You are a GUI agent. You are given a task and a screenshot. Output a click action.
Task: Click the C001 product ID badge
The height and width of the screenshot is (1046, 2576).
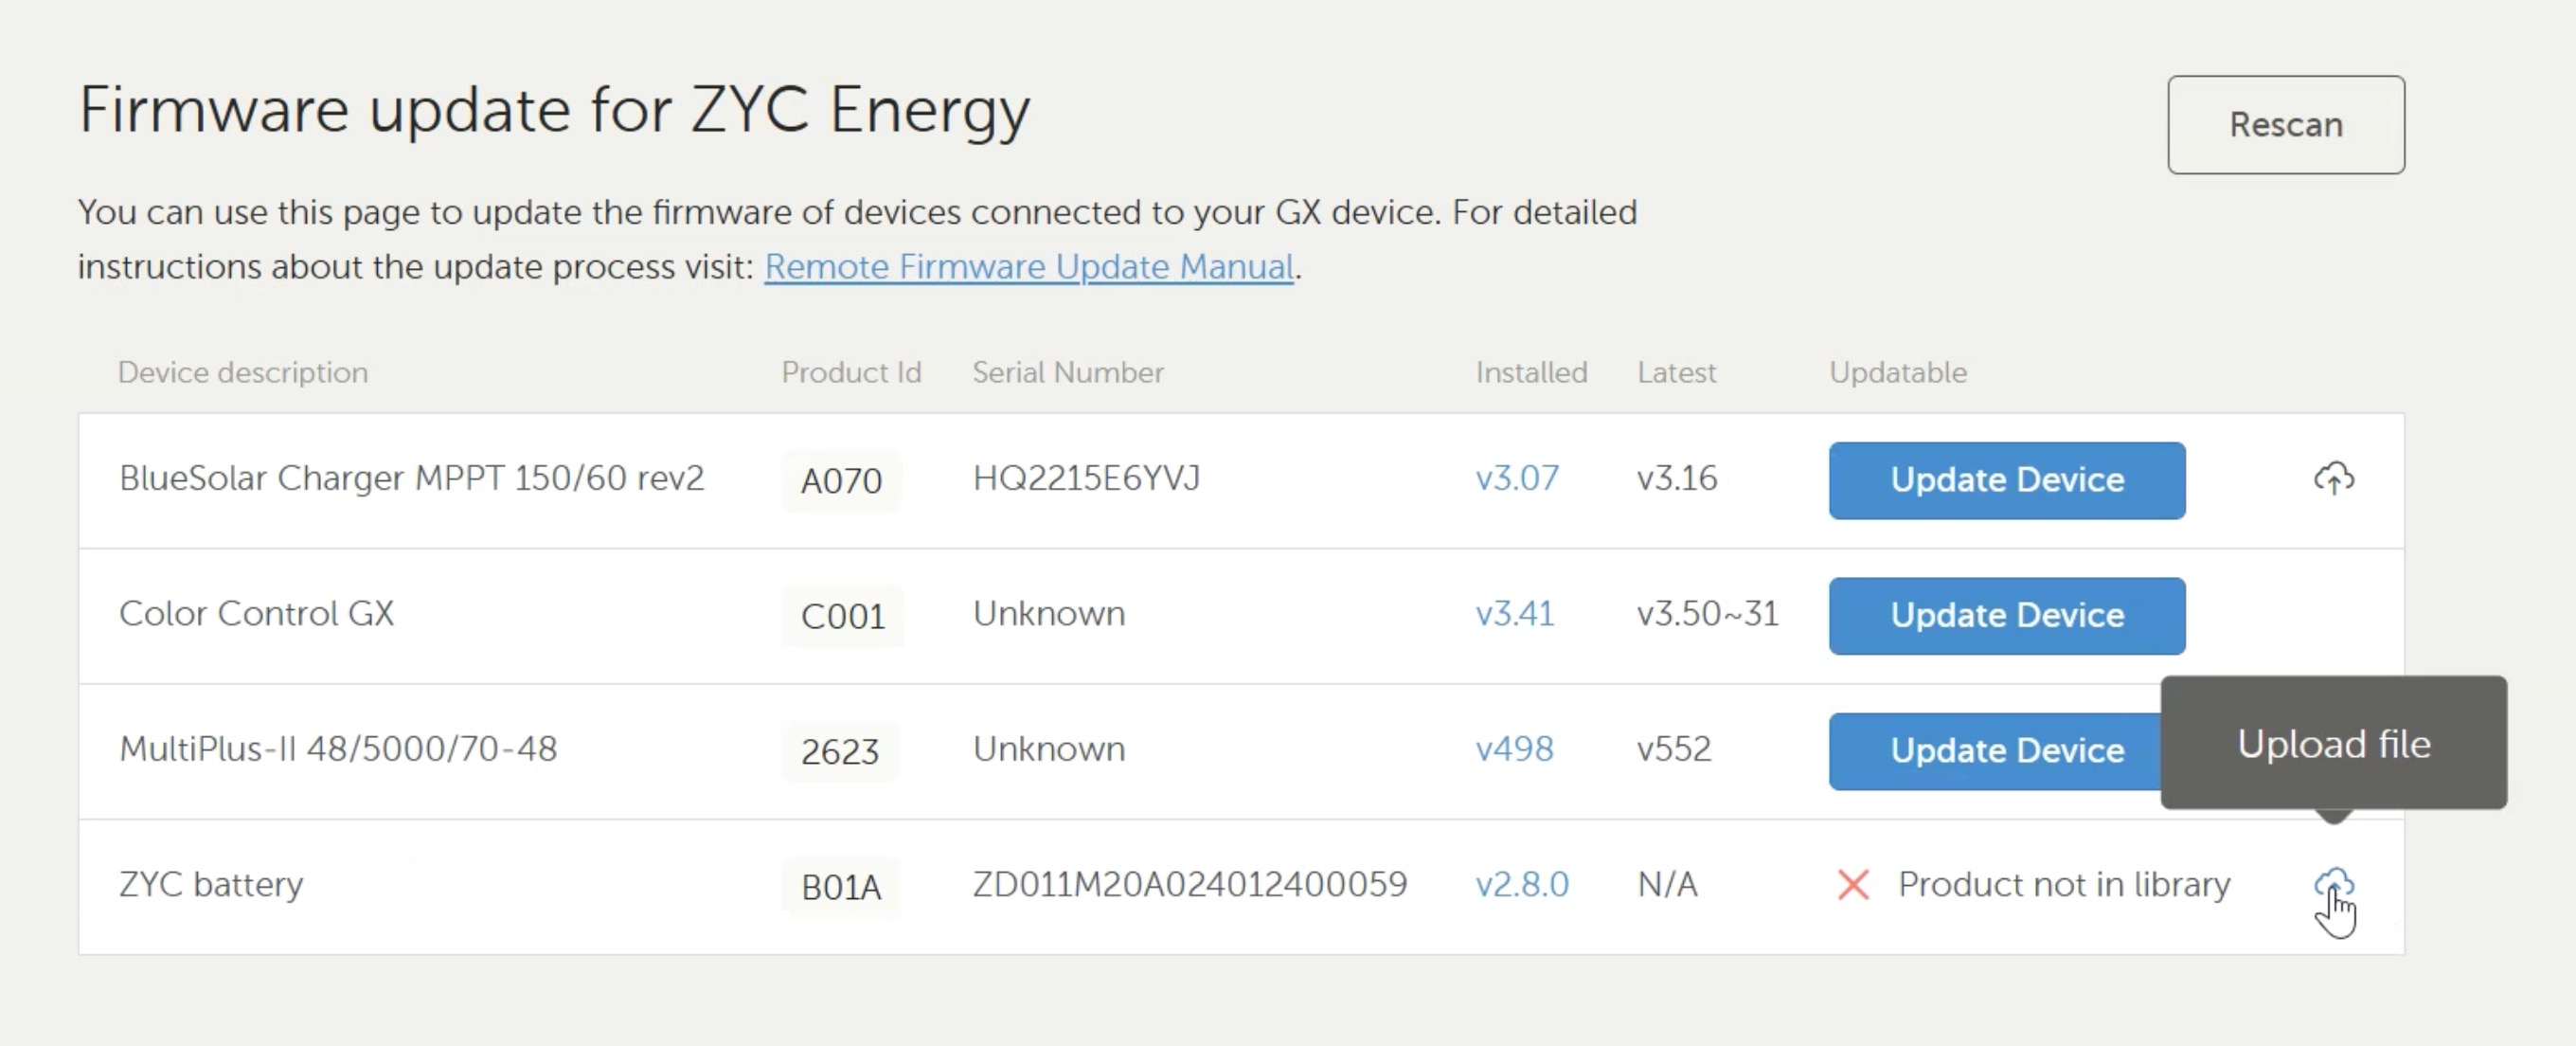pos(842,616)
